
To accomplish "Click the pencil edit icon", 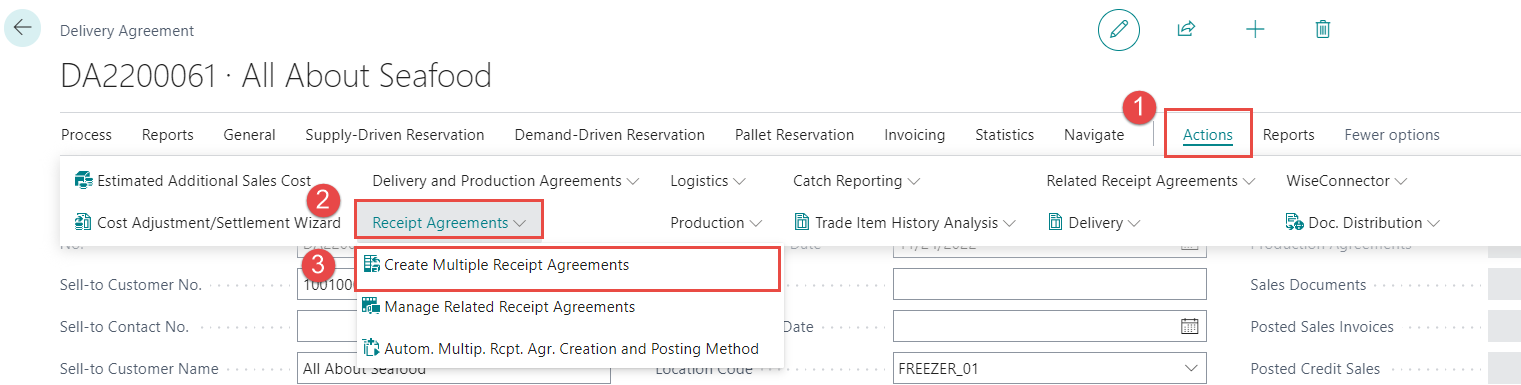I will click(1119, 30).
